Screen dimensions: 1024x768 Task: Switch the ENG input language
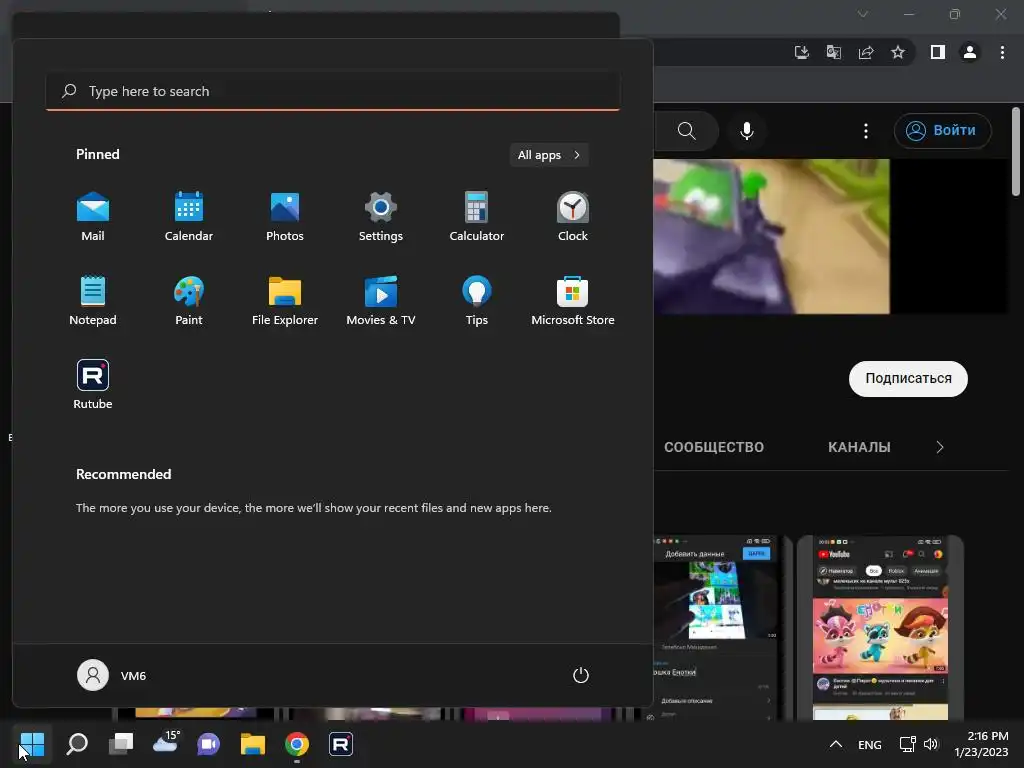point(869,744)
